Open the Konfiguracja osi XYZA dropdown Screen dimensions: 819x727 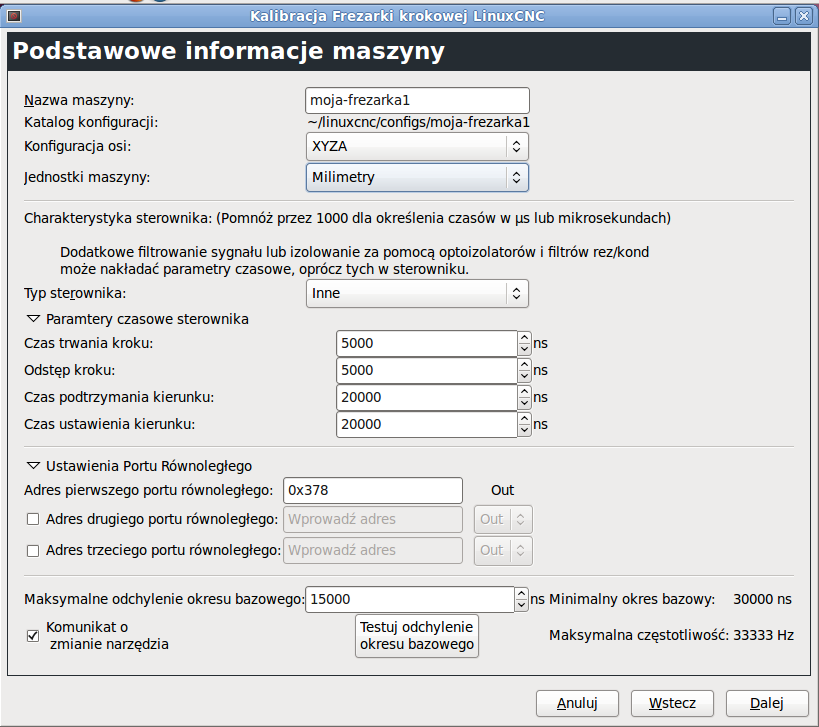pos(417,146)
